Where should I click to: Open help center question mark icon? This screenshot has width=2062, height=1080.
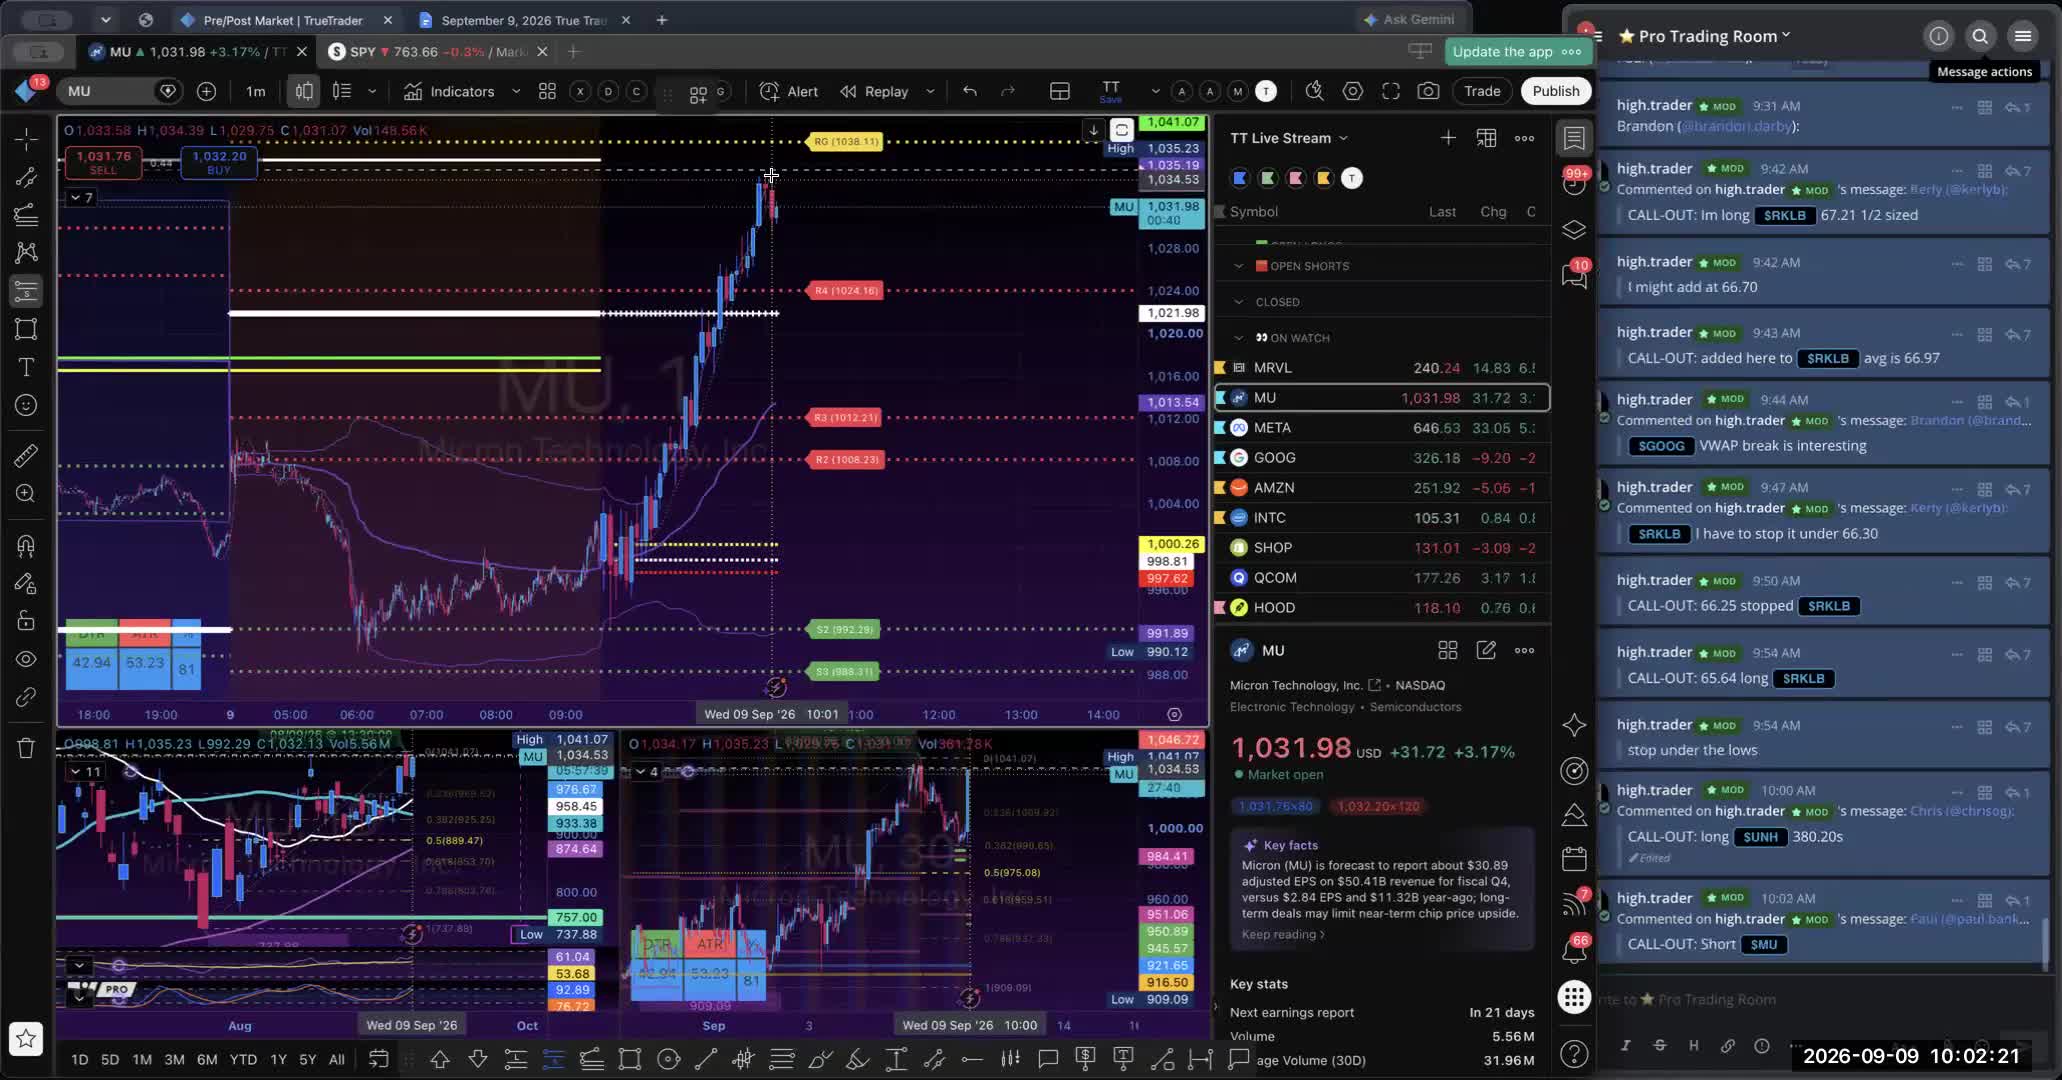pos(1574,1054)
